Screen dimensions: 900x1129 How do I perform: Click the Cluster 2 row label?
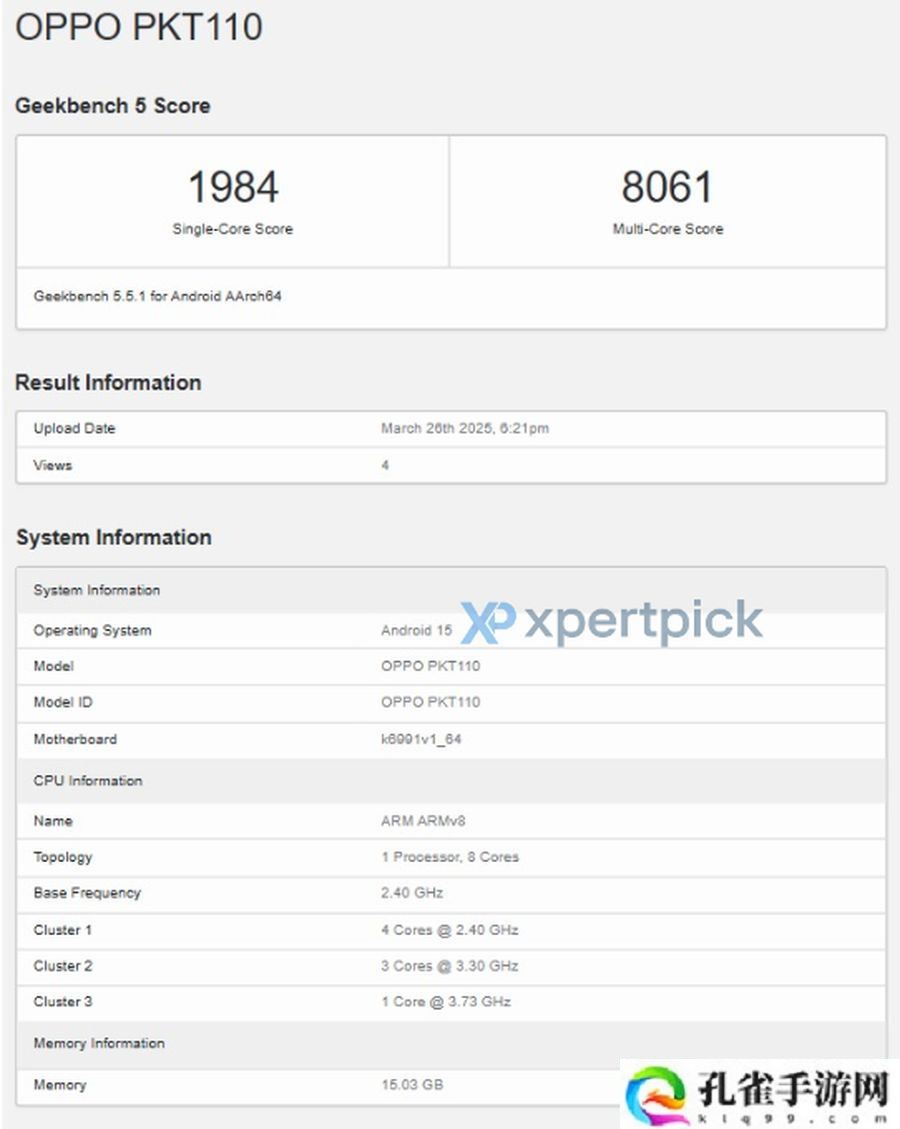coord(63,966)
